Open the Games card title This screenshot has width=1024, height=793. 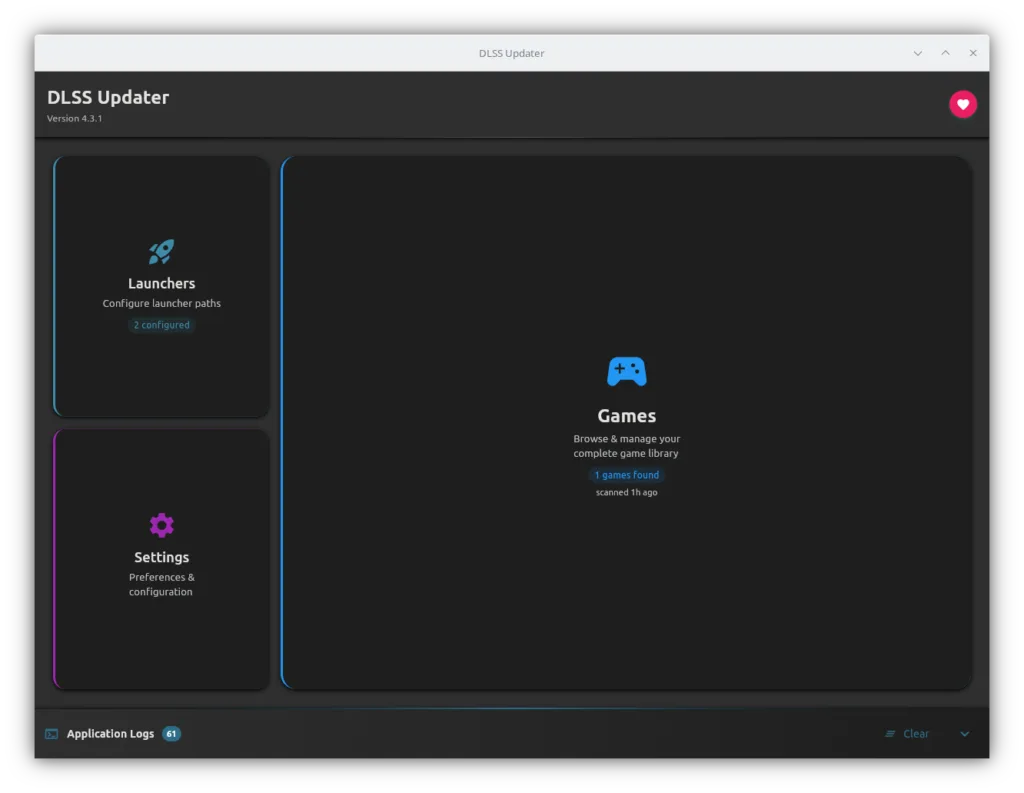(x=626, y=416)
